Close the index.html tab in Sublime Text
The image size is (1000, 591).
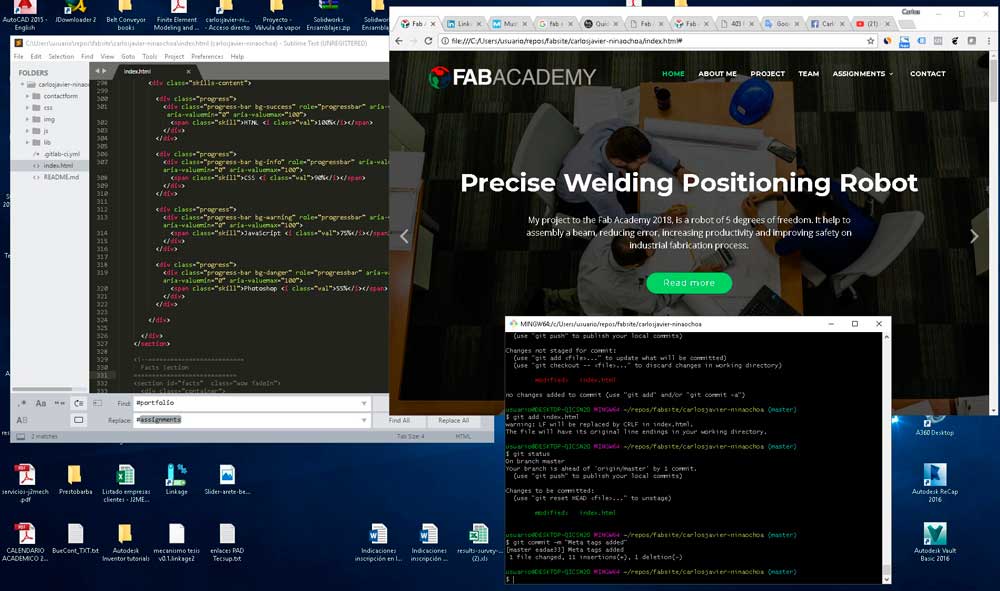[x=188, y=71]
